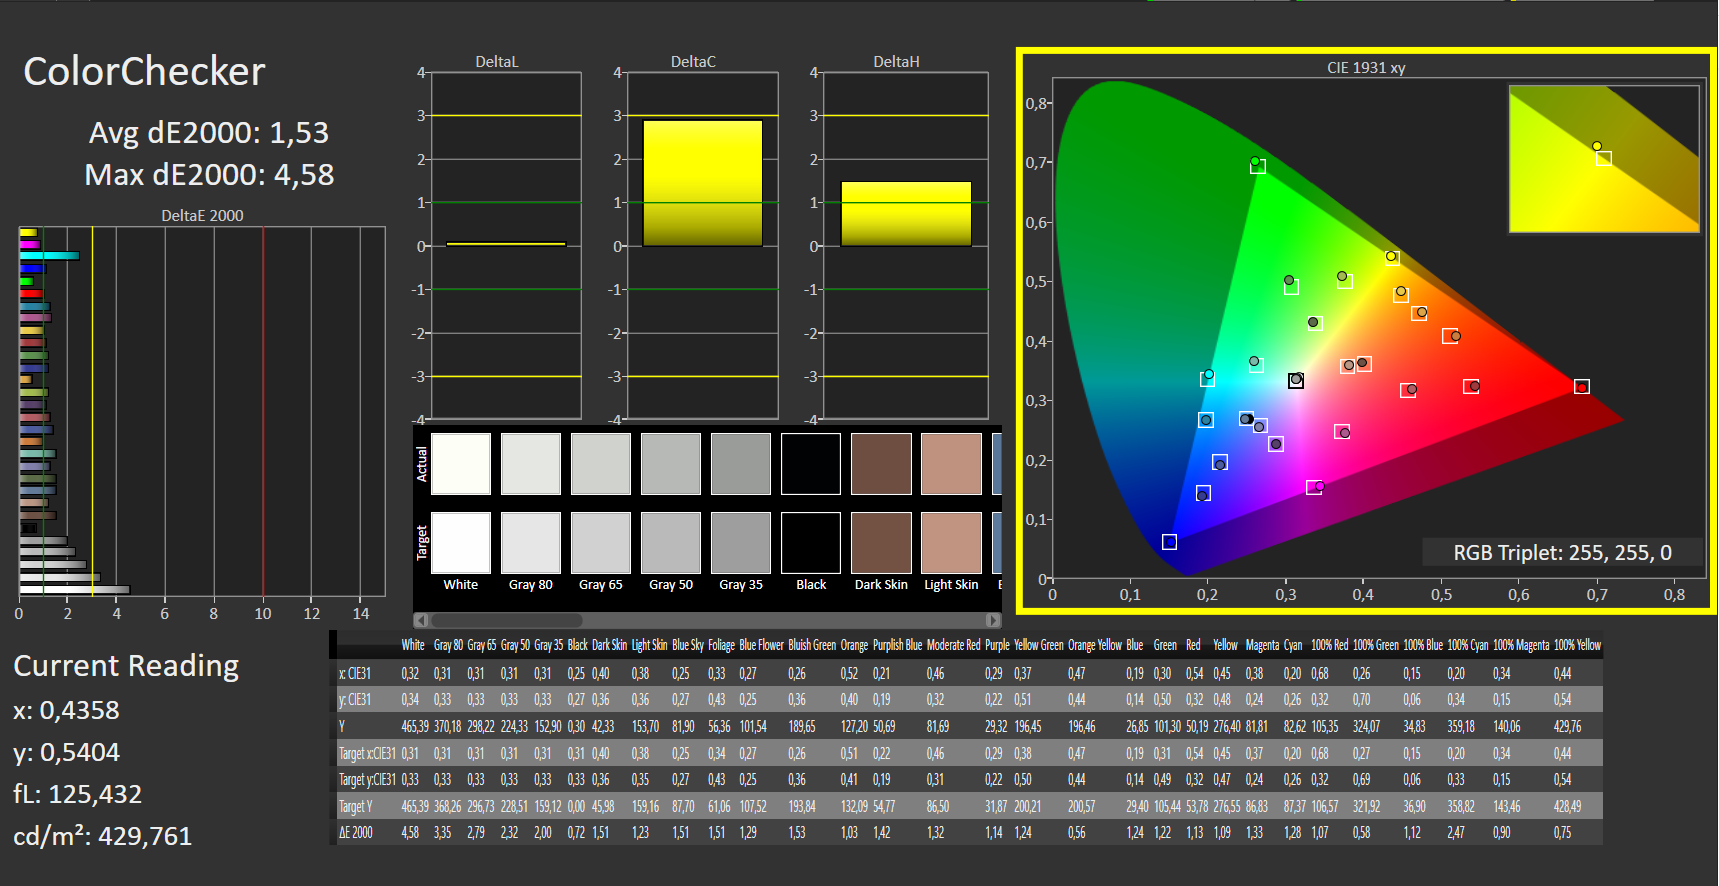
Task: Select the Actual Gray 50 swatch
Action: (x=671, y=464)
